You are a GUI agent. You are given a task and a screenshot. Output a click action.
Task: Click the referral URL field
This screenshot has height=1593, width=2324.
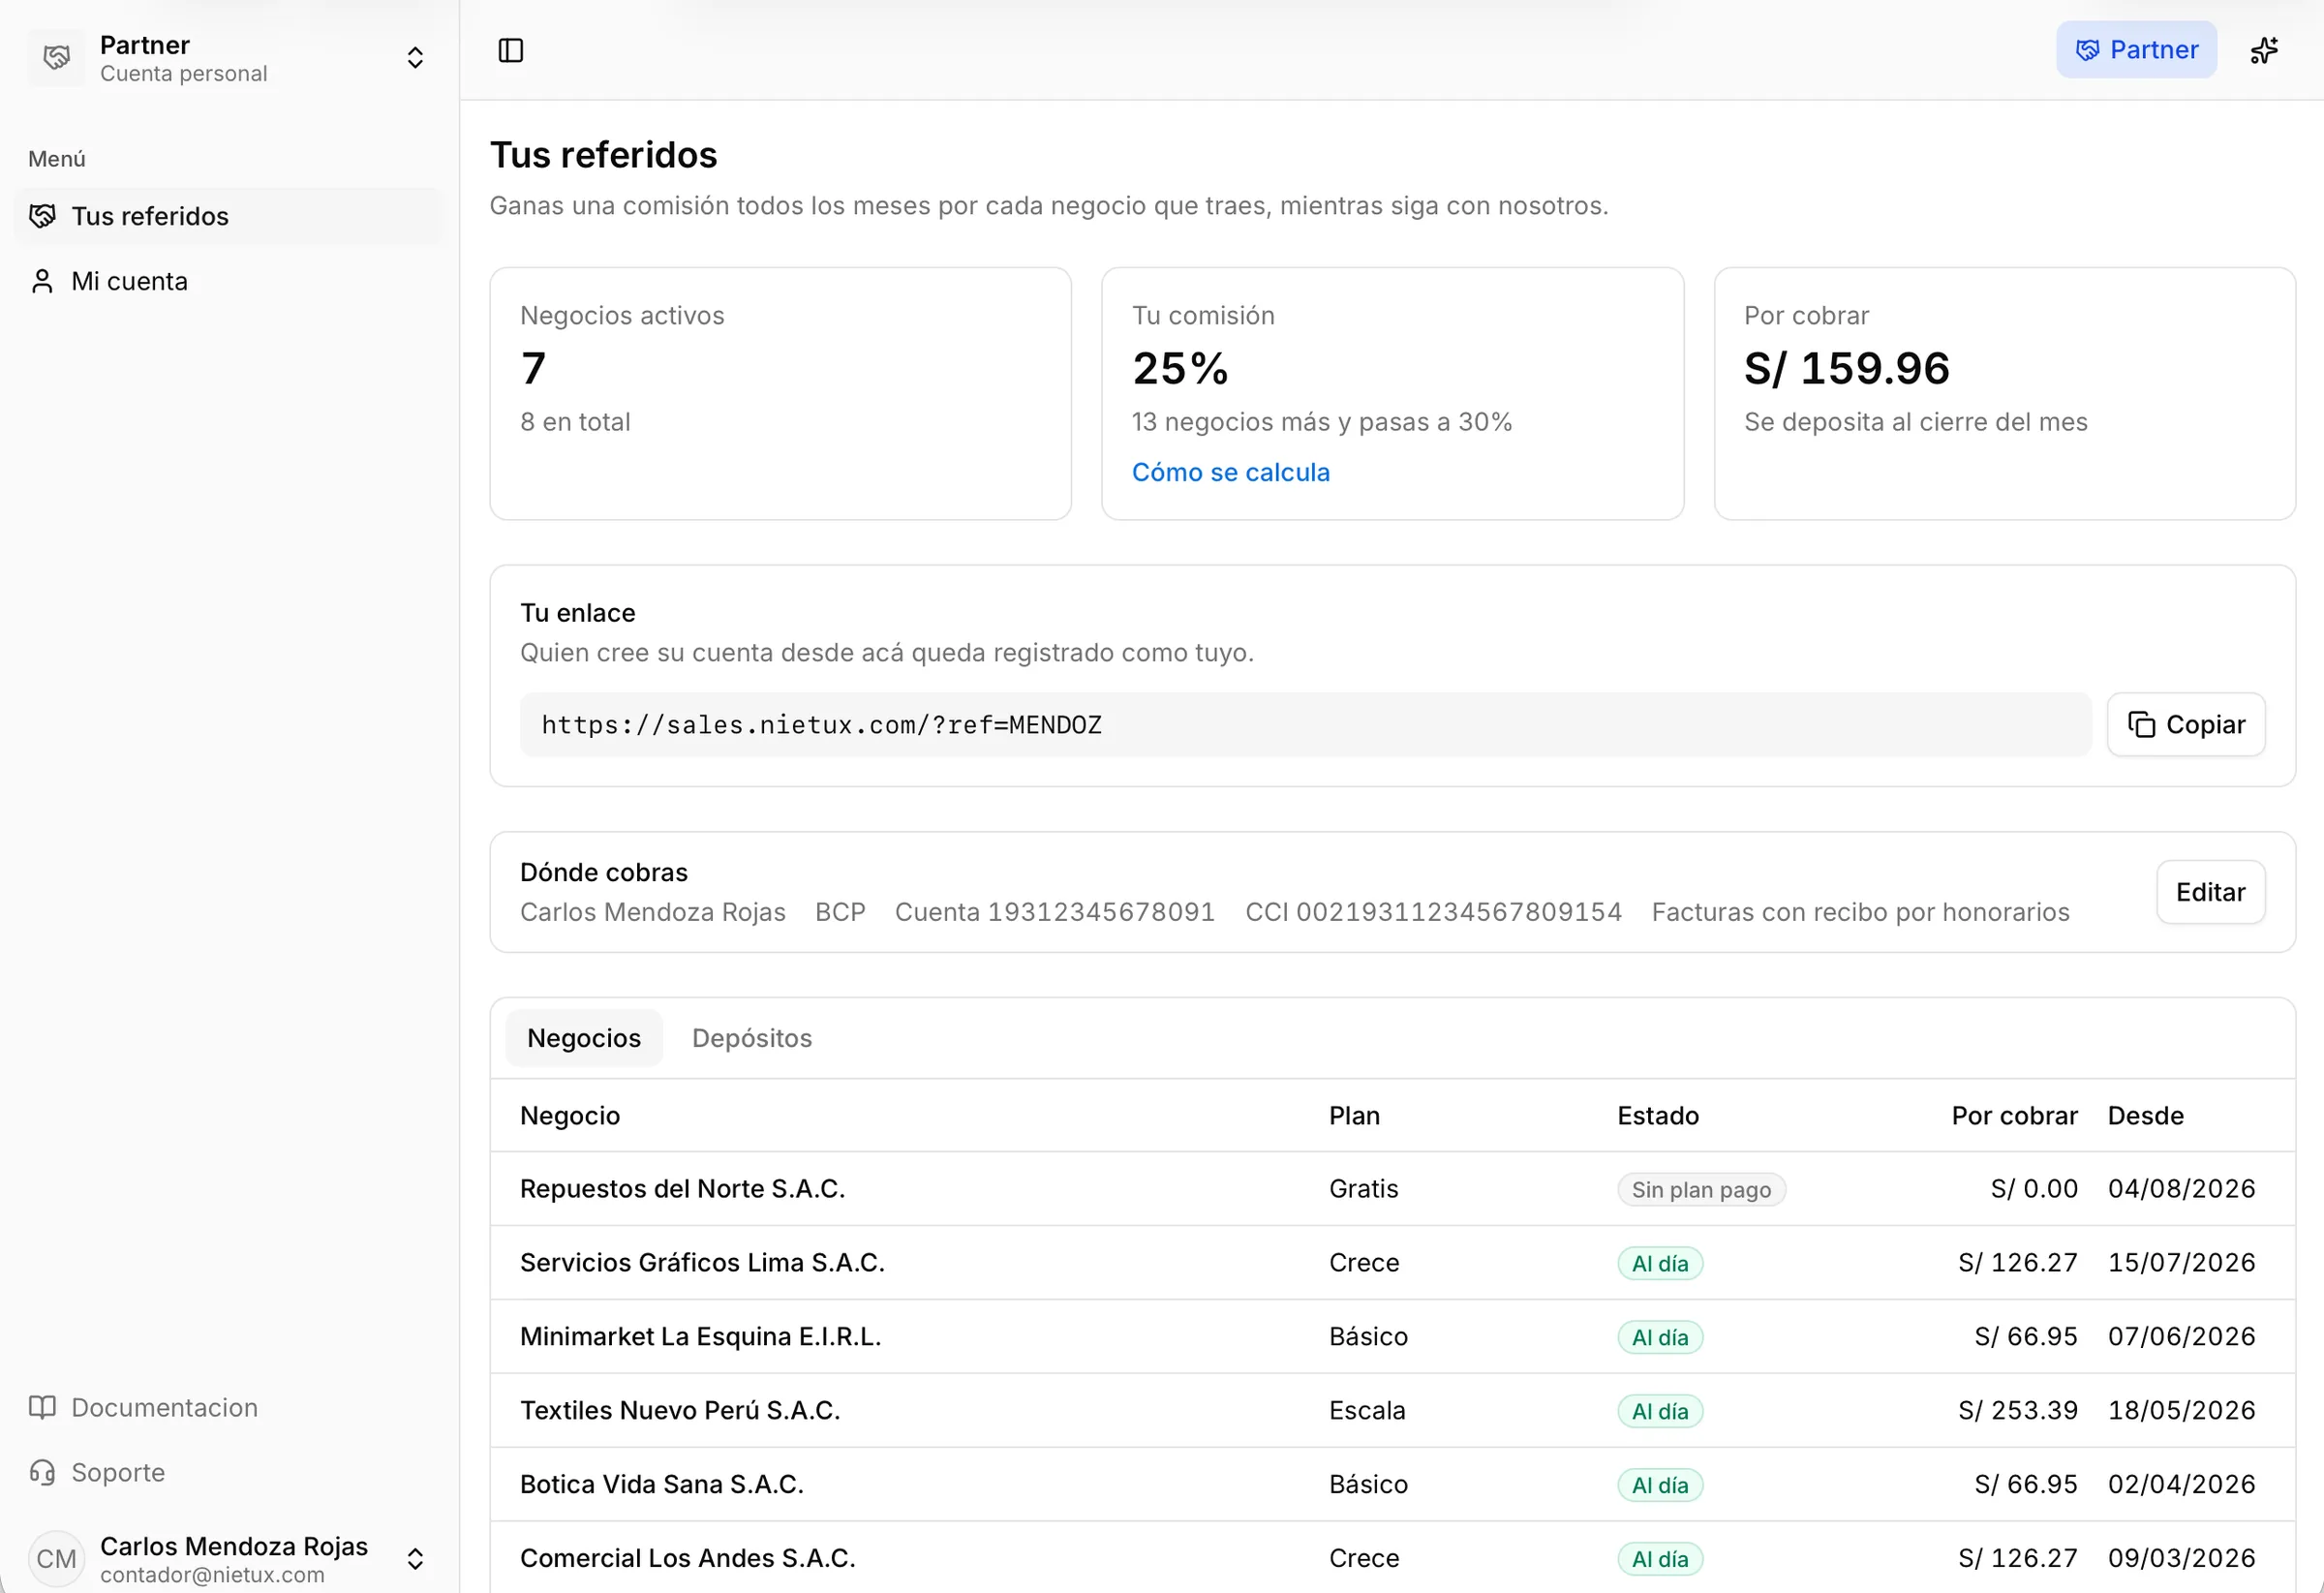coord(1305,724)
